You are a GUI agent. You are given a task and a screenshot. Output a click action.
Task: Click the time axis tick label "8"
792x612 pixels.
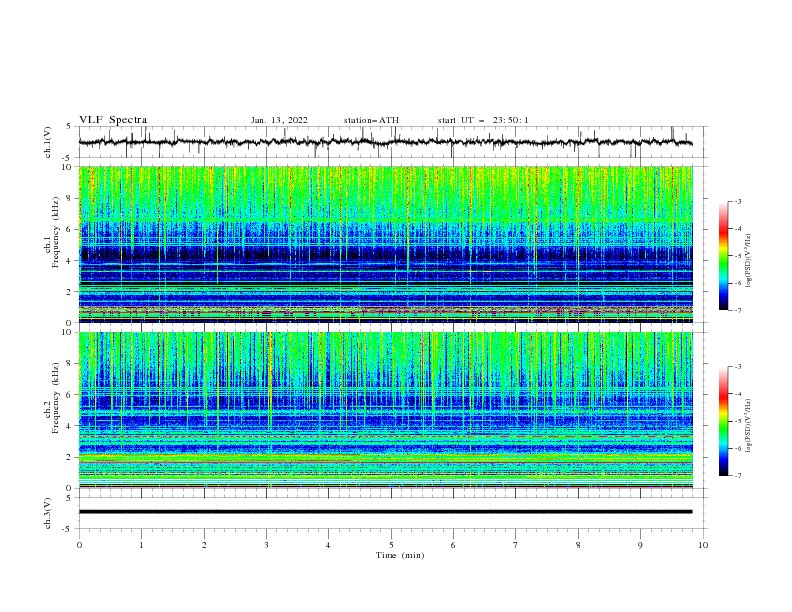pos(578,545)
